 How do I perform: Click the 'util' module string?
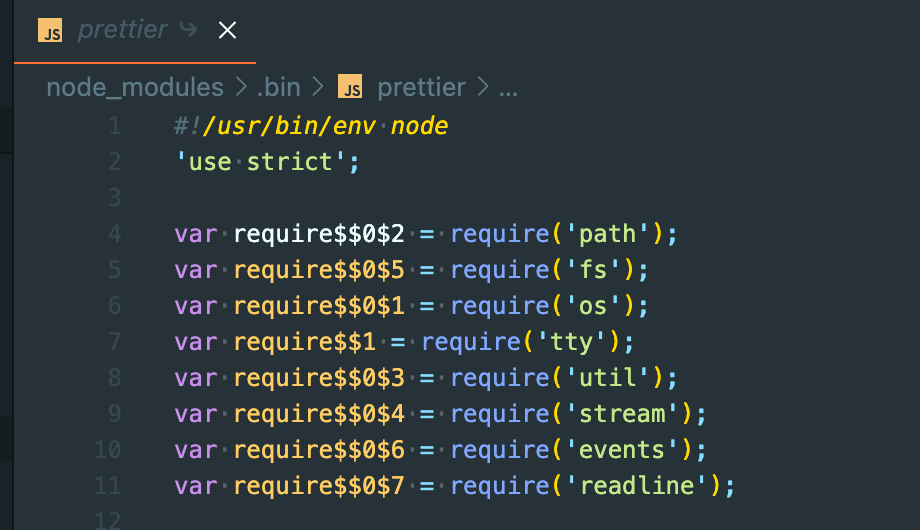click(x=608, y=378)
